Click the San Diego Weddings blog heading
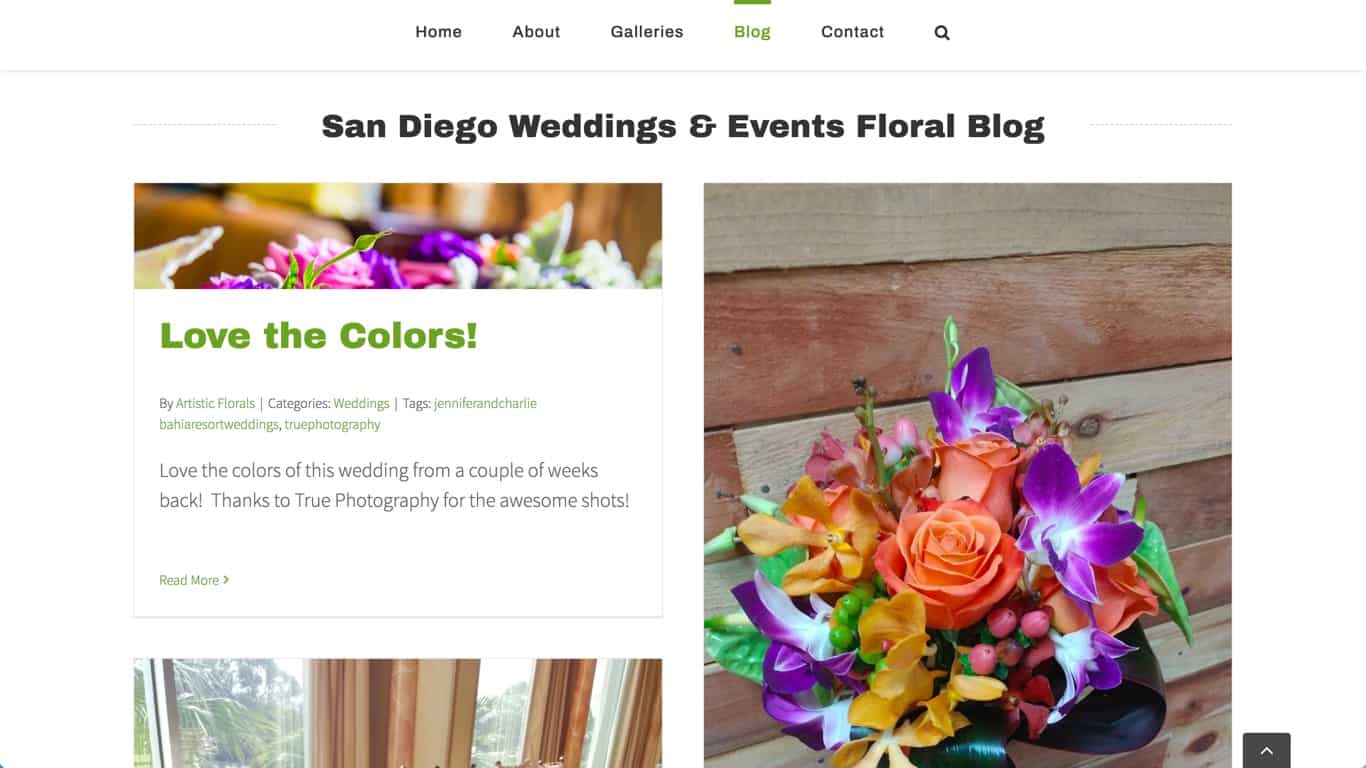The height and width of the screenshot is (768, 1366). point(683,126)
